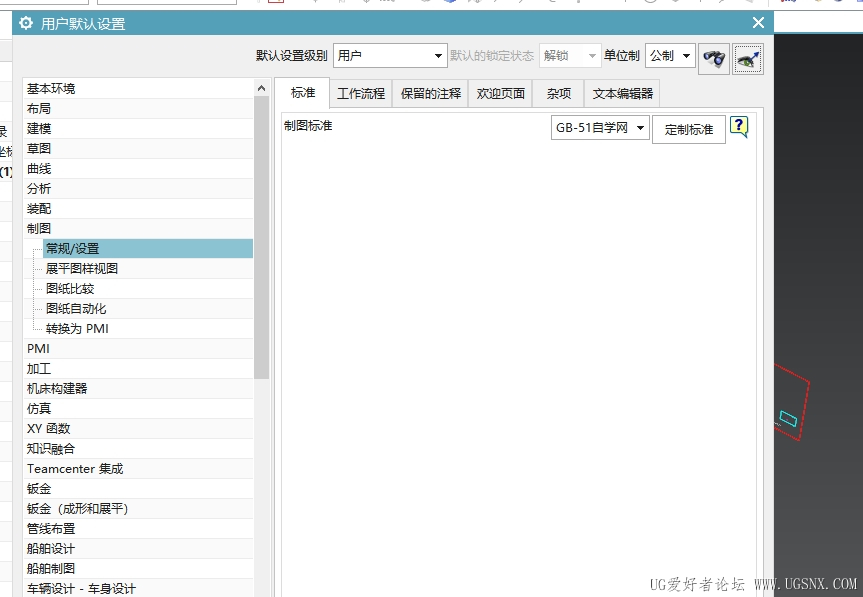Click the binoculars search defaults icon
The image size is (863, 597).
point(714,58)
